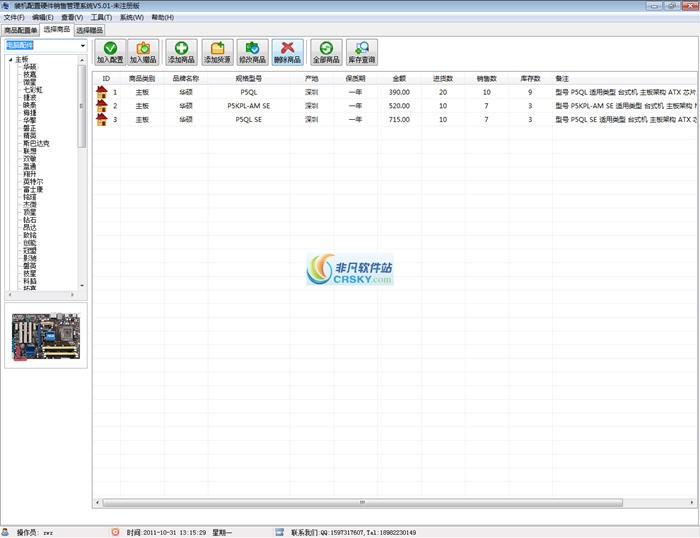
Task: Select 七彩虹 in the brand tree
Action: (33, 90)
